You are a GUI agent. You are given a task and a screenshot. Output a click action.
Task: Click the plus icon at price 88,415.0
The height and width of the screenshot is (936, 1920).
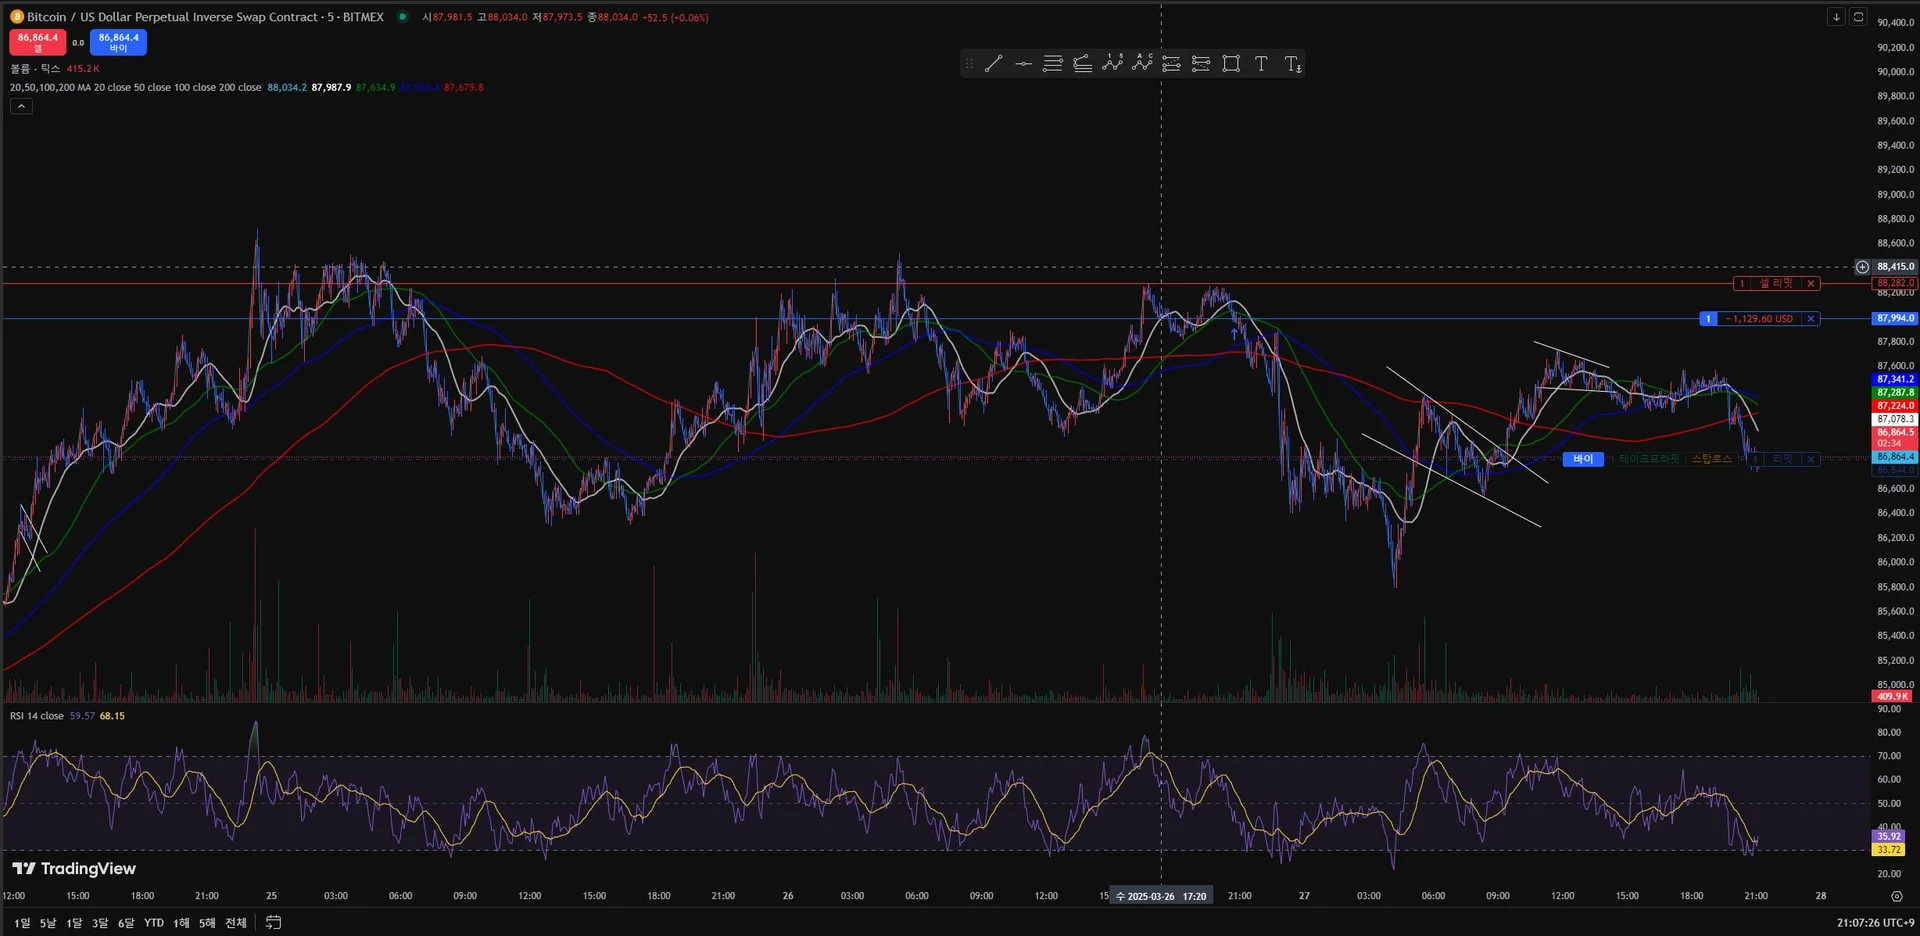coord(1862,267)
